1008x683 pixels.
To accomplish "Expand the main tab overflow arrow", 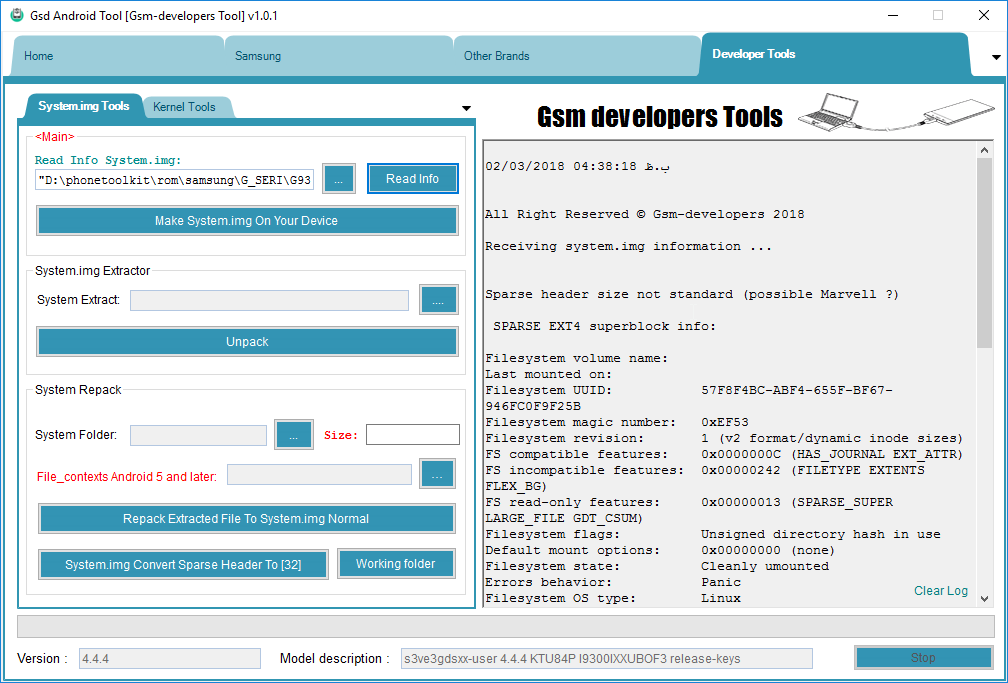I will [996, 57].
